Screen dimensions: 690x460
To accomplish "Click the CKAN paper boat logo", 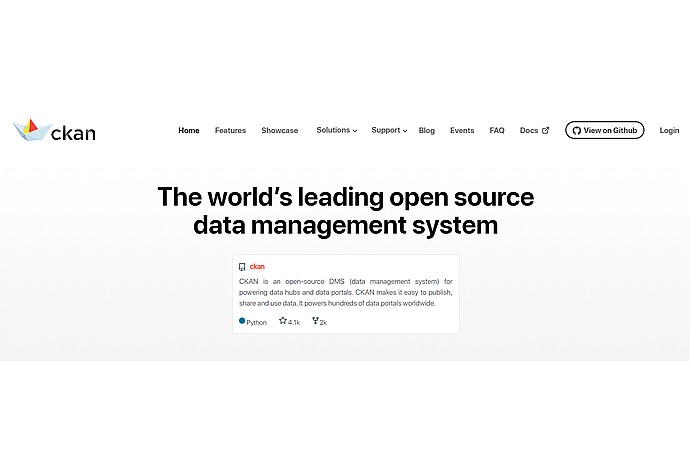I will (x=32, y=130).
